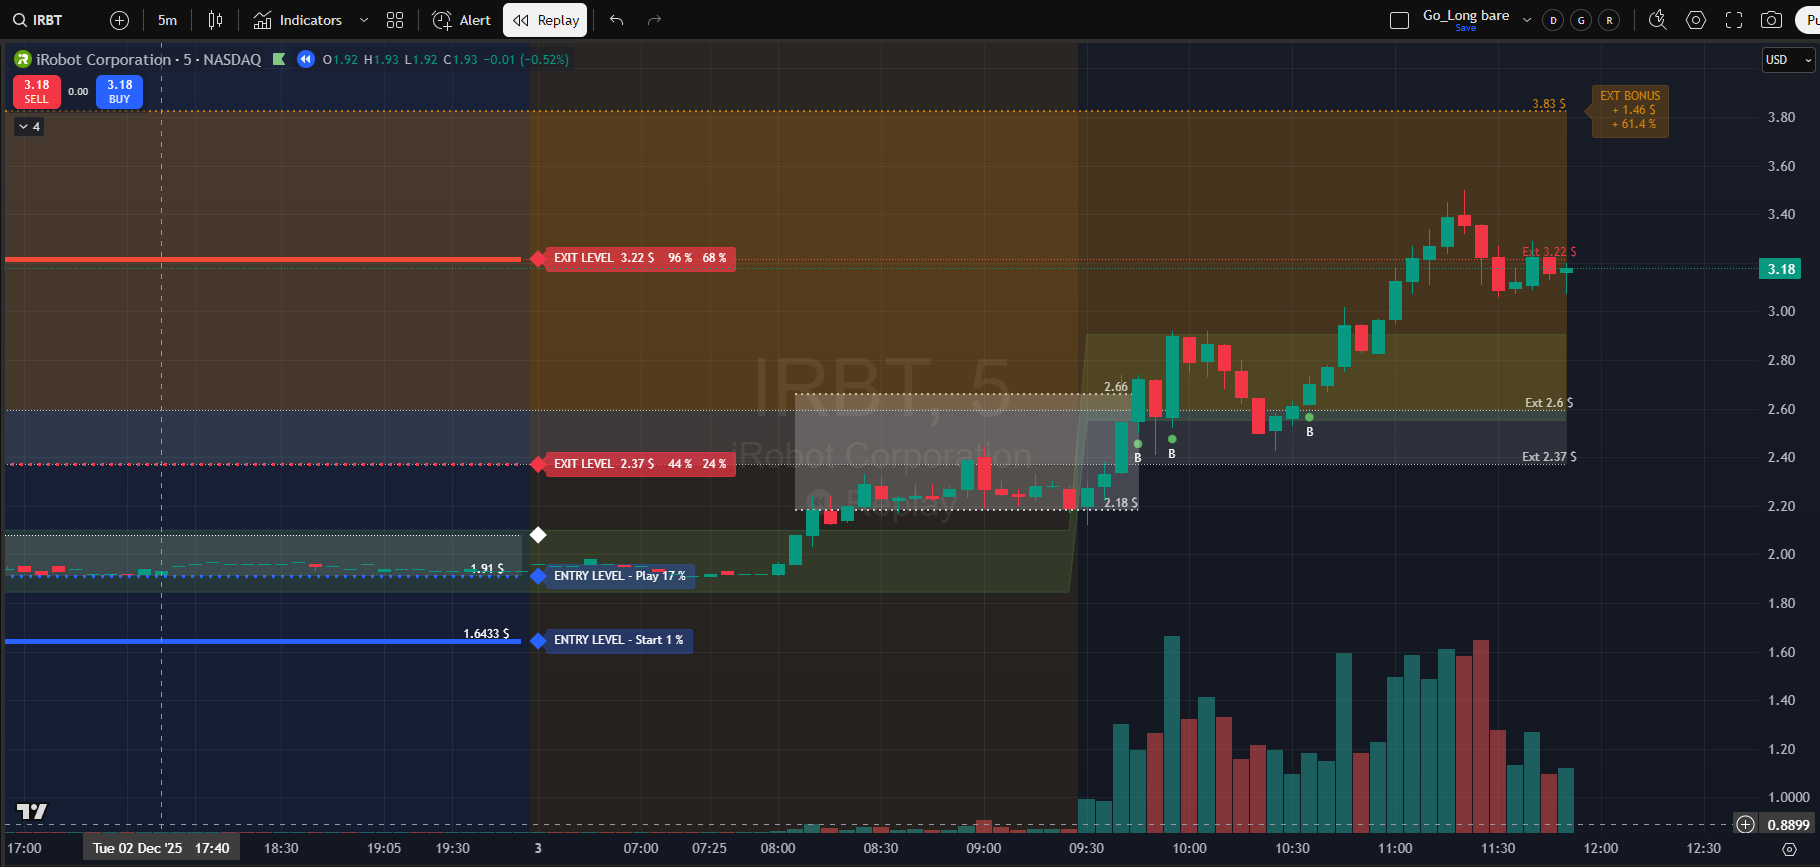Click the layout select square checkbox
1820x867 pixels.
pyautogui.click(x=1400, y=20)
